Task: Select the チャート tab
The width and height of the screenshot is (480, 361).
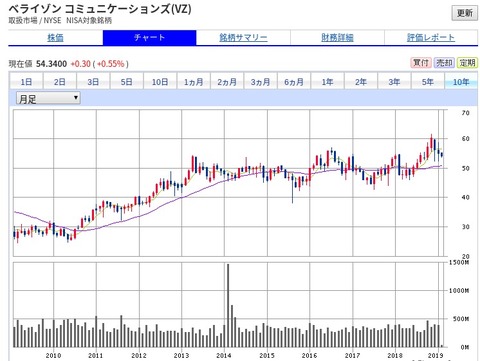Action: (x=149, y=37)
